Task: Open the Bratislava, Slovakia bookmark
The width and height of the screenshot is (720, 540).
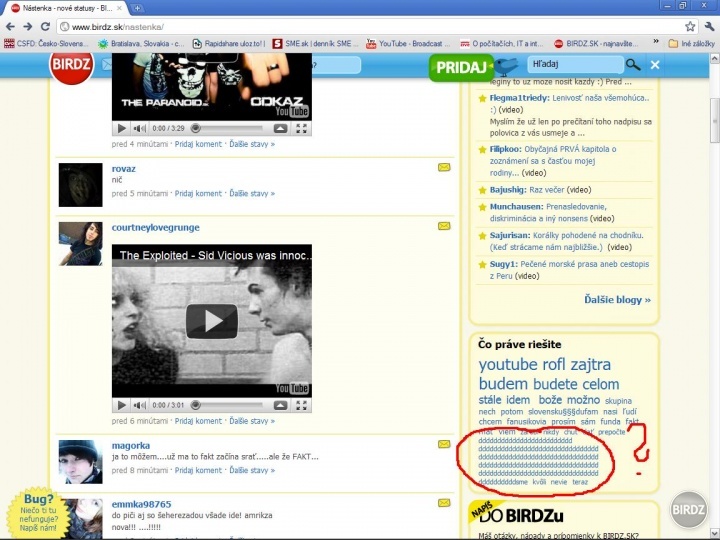Action: coord(141,44)
